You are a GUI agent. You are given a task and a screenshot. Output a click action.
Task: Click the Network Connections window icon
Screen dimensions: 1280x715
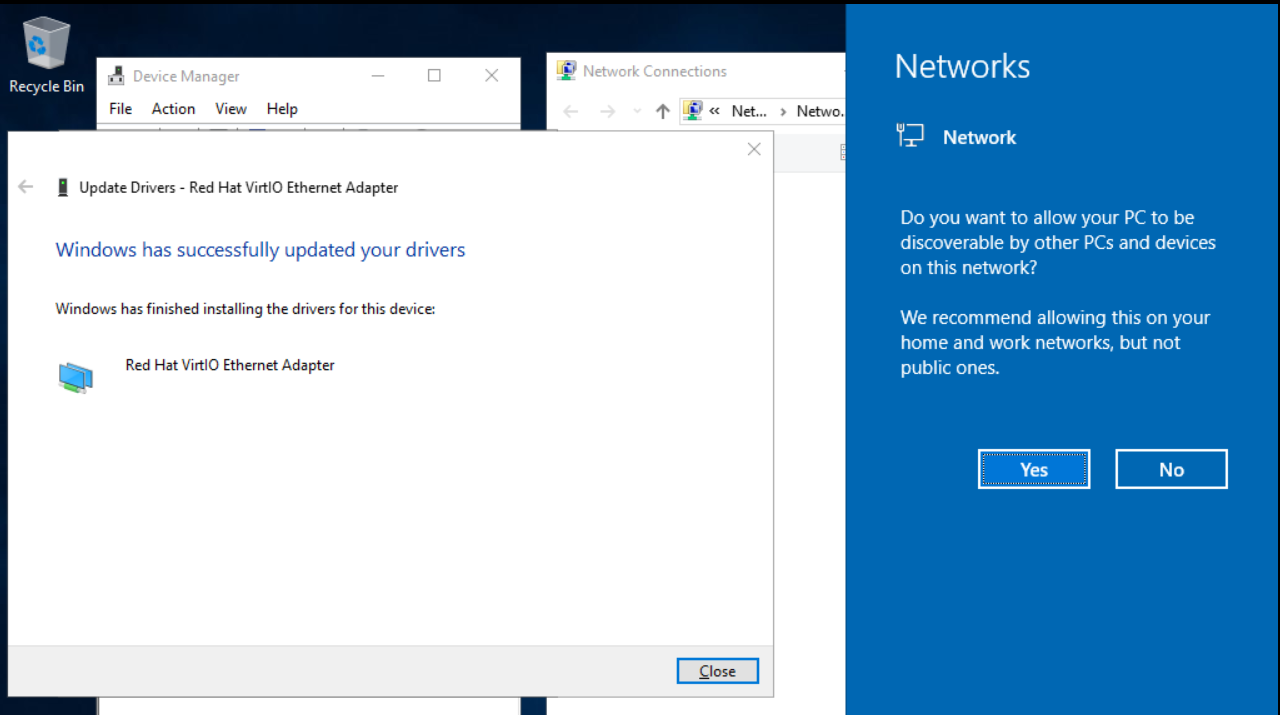(x=566, y=71)
